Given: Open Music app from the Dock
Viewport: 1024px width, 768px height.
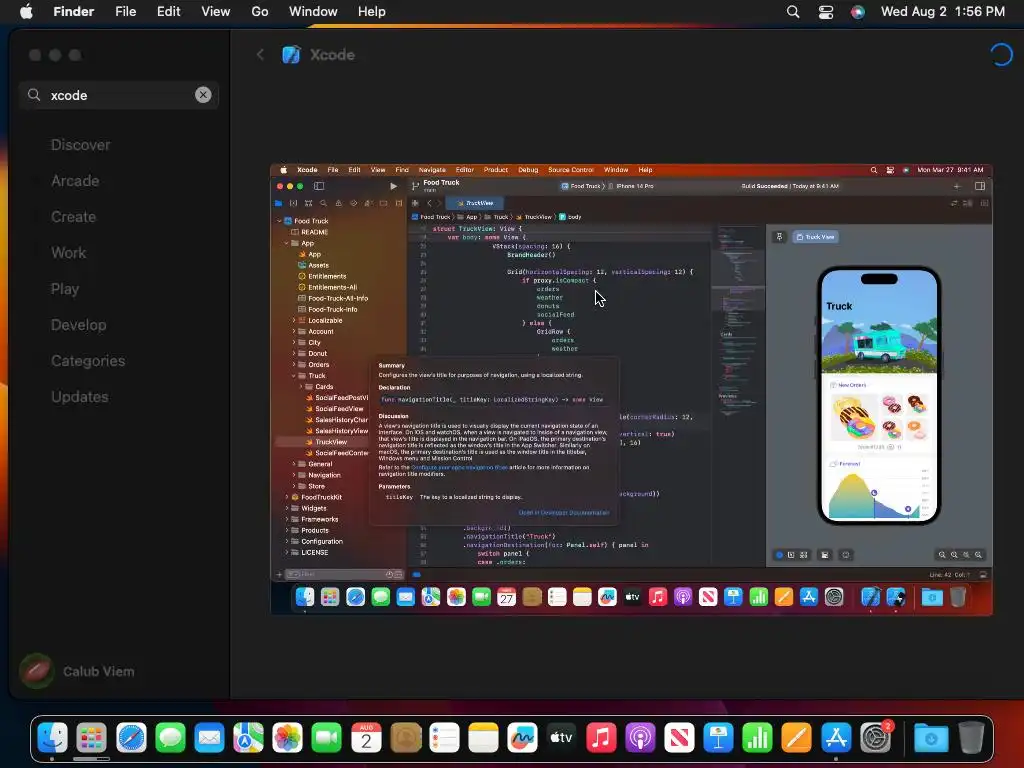Looking at the screenshot, I should point(601,738).
